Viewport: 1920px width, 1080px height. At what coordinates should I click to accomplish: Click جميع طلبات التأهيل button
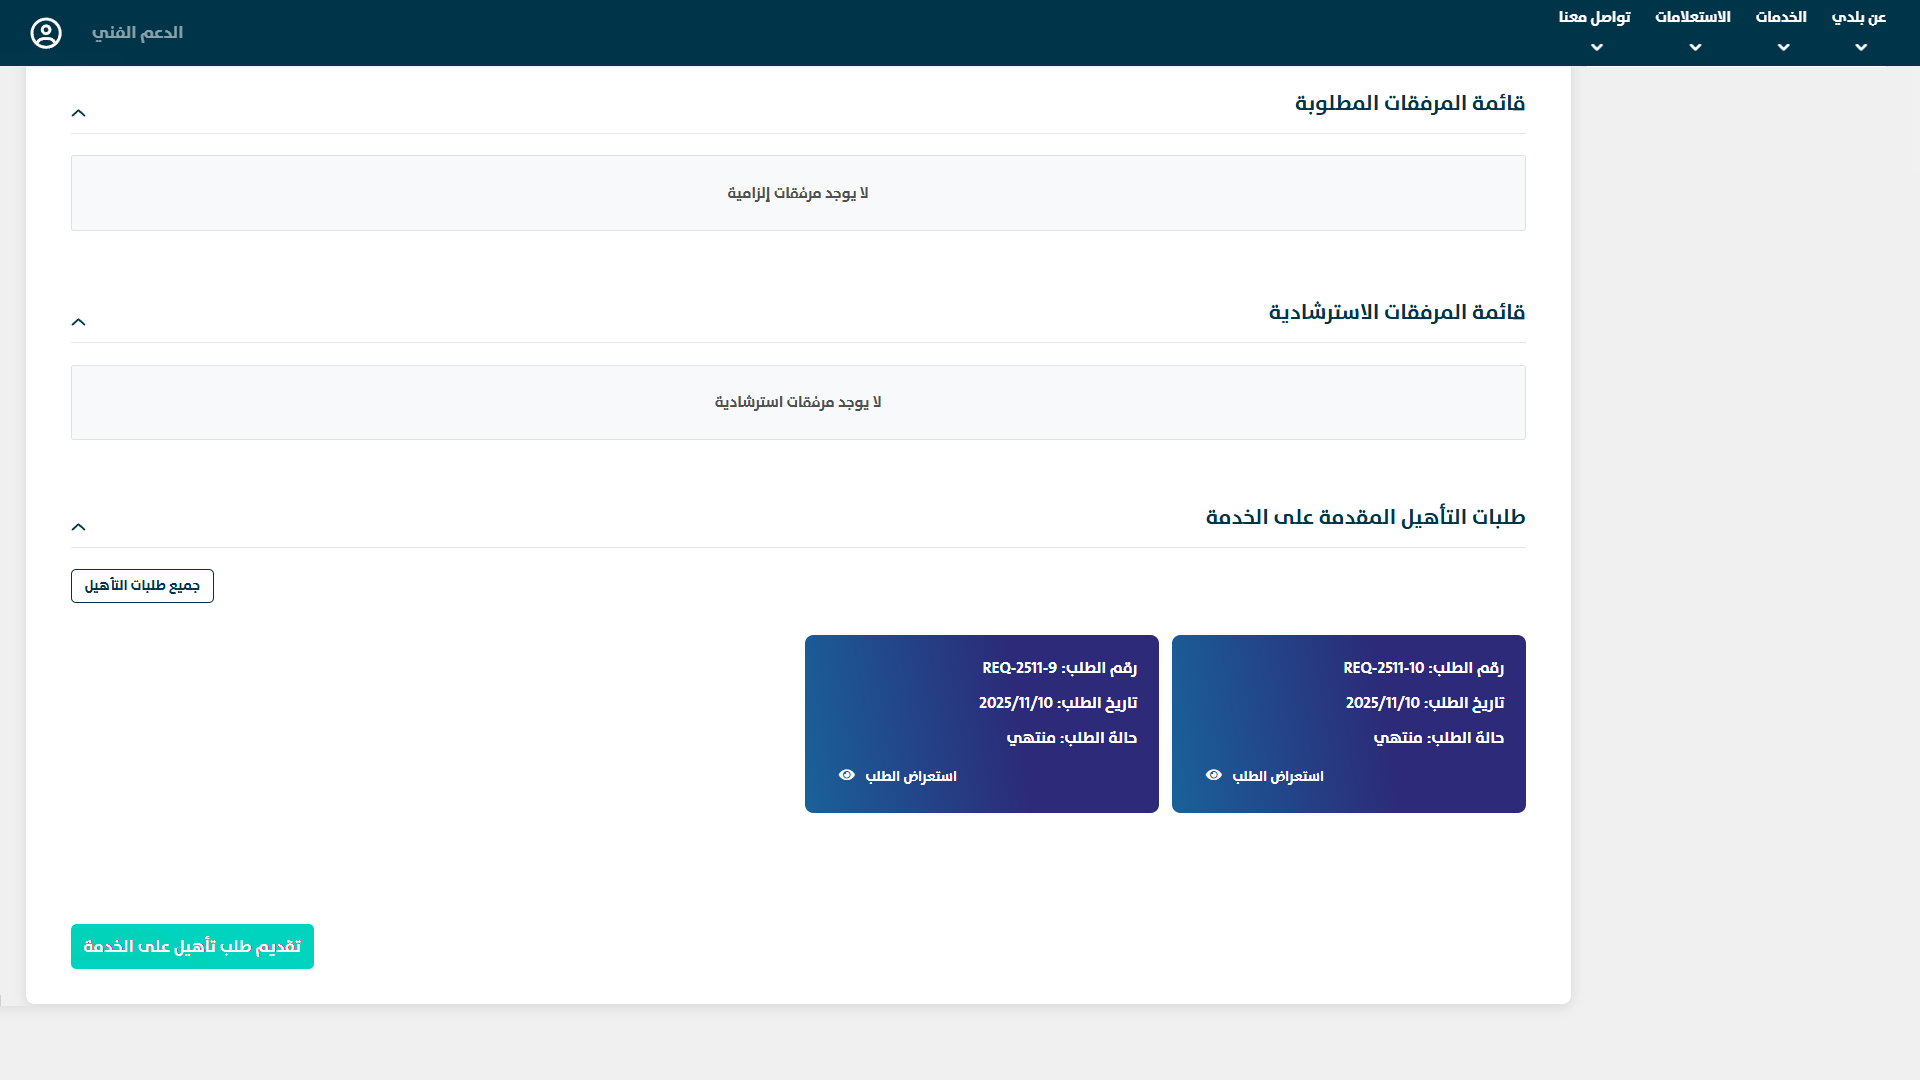pos(142,586)
